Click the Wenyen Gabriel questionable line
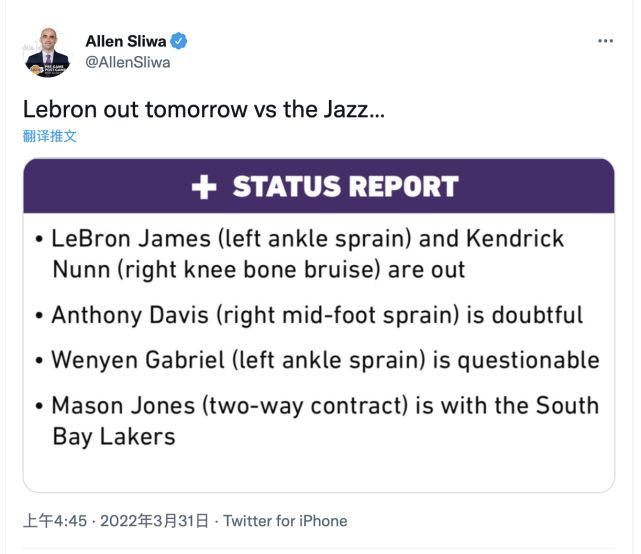 [x=325, y=360]
